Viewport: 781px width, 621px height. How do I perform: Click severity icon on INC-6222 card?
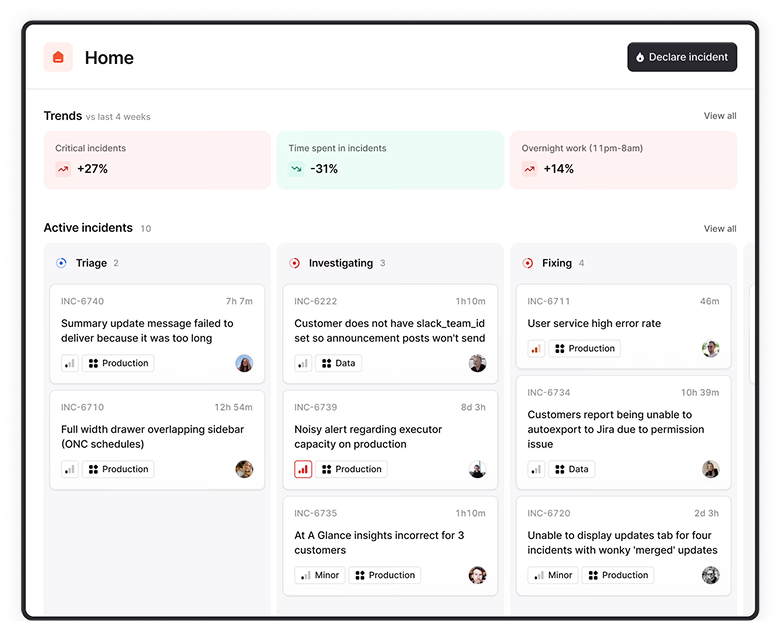click(x=303, y=363)
